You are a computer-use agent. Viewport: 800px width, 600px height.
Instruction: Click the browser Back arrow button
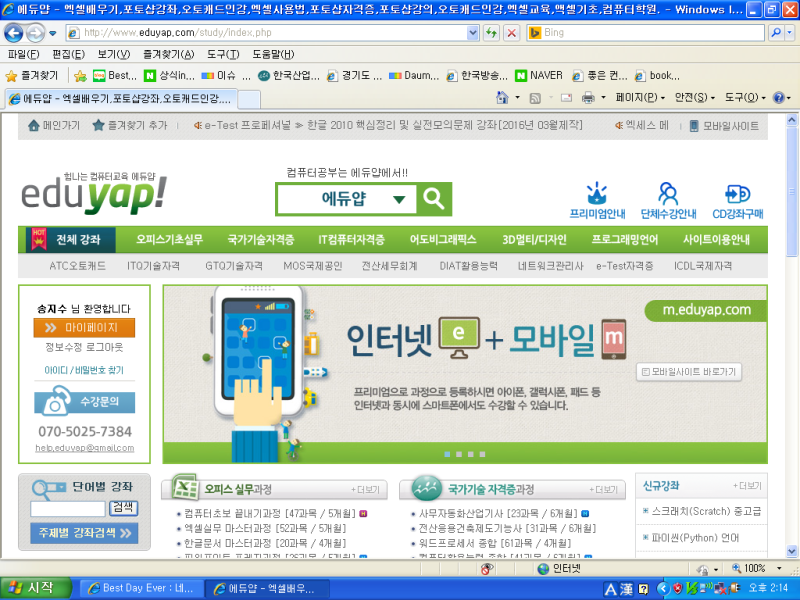tap(14, 33)
